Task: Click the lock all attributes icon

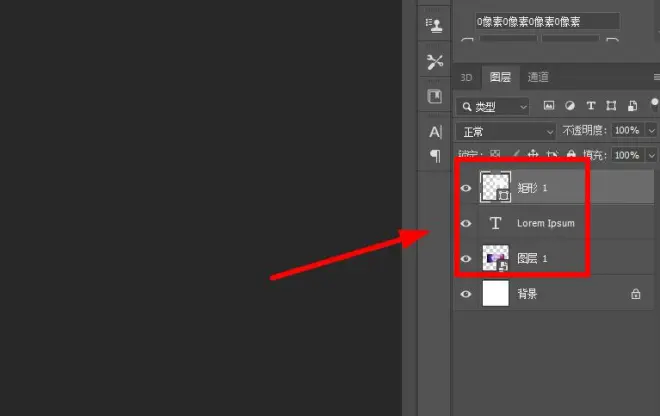Action: click(571, 155)
